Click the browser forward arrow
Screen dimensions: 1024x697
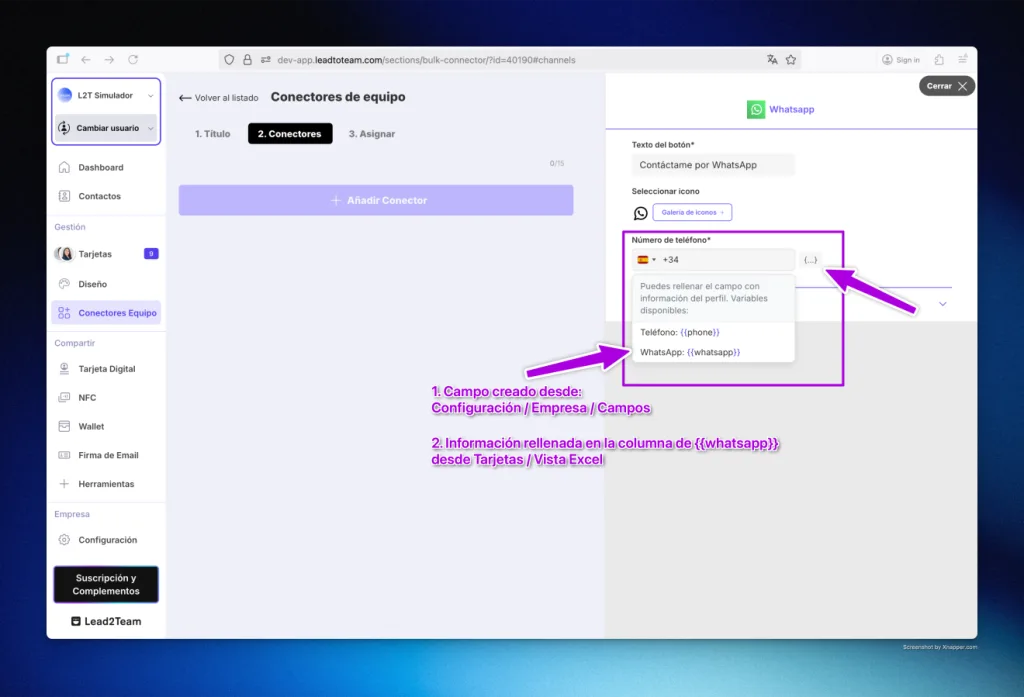coord(109,59)
